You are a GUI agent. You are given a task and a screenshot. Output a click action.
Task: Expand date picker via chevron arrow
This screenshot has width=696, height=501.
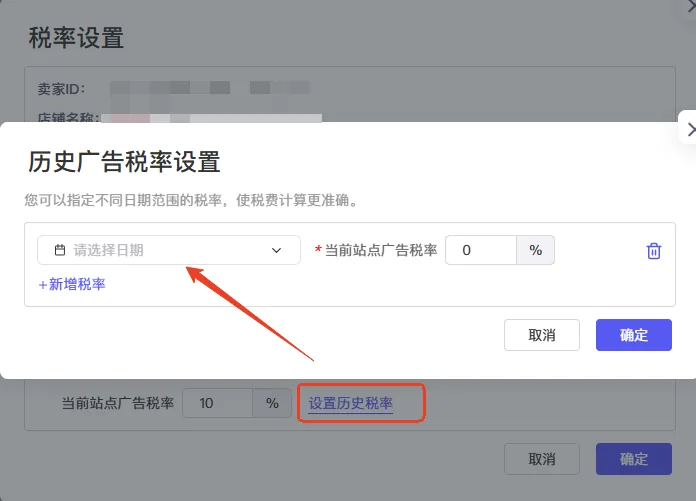[x=276, y=250]
